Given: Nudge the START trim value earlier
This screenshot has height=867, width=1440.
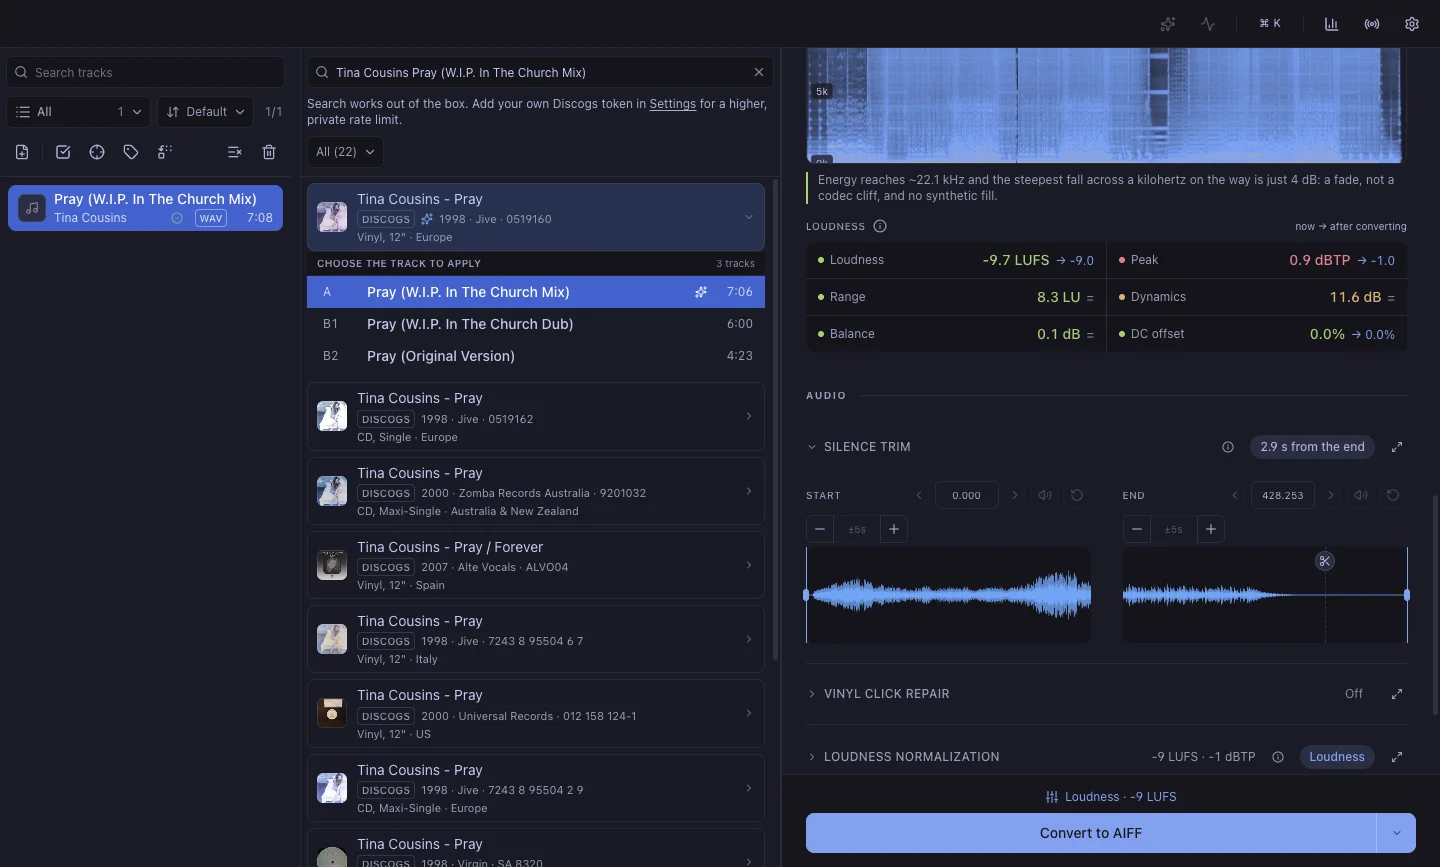Looking at the screenshot, I should point(919,495).
